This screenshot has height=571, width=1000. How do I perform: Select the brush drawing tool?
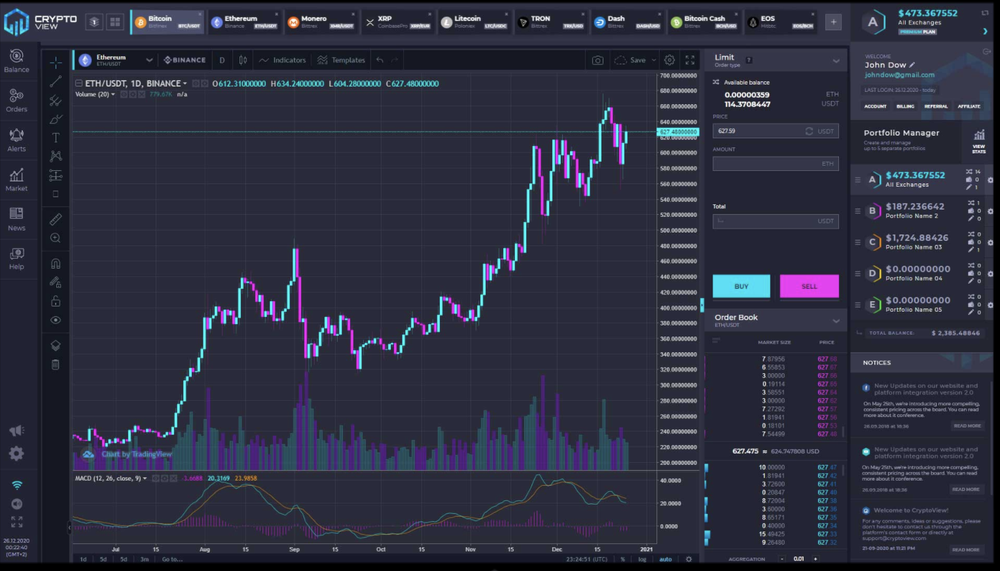55,119
